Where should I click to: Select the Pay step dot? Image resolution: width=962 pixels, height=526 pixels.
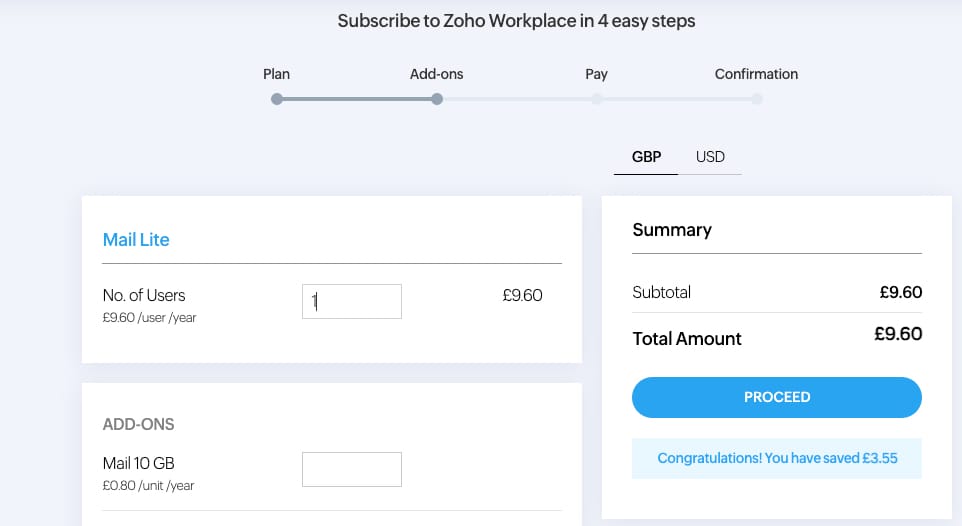coord(597,99)
